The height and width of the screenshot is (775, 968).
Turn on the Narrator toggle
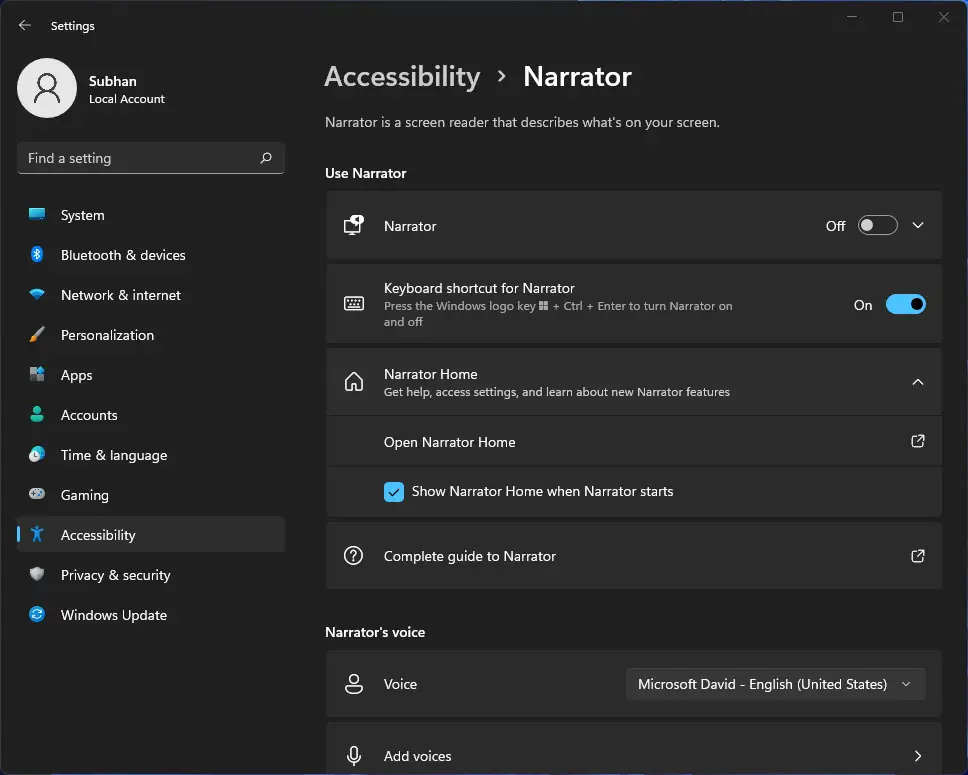877,225
